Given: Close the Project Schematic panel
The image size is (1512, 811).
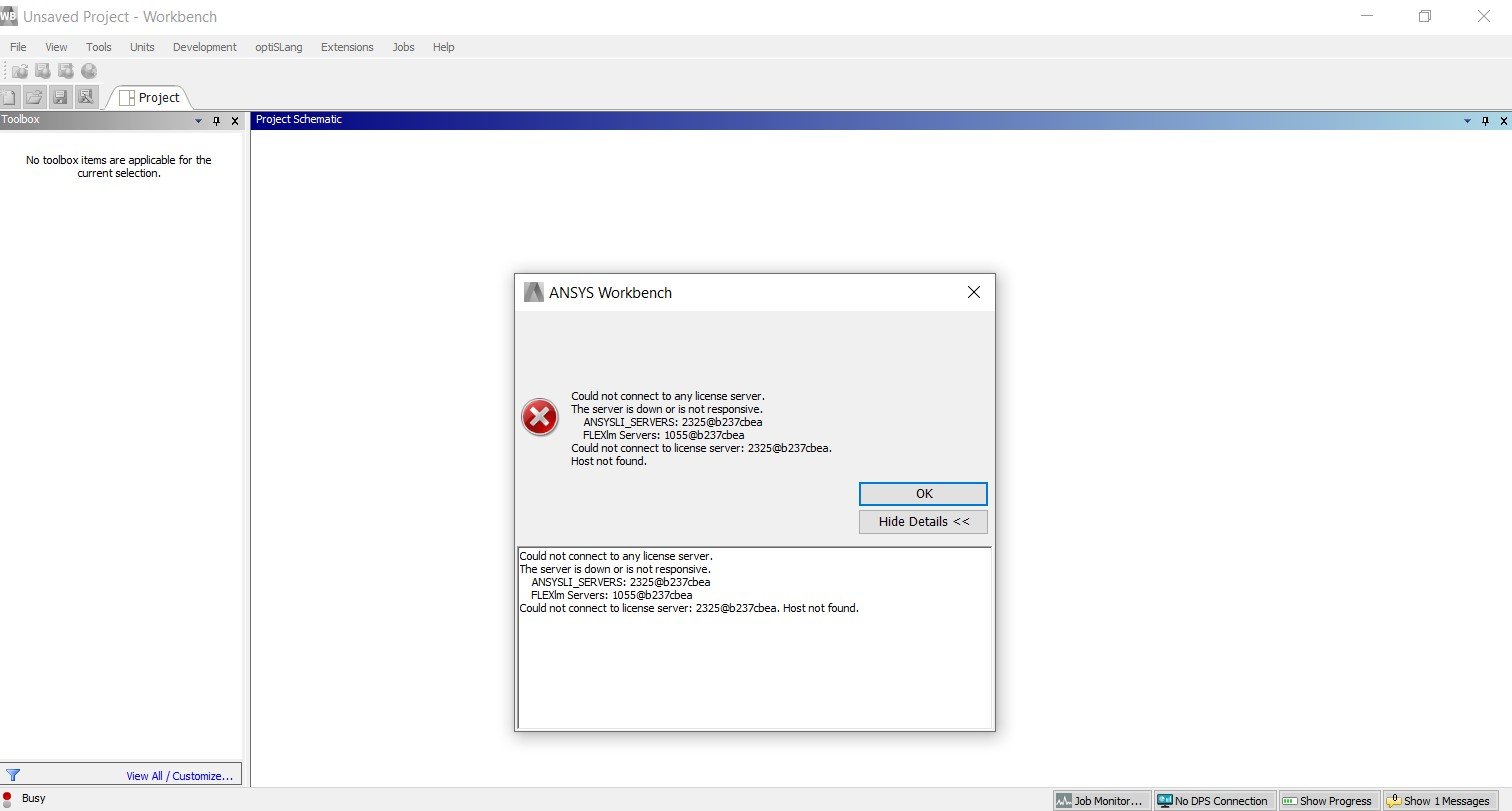Looking at the screenshot, I should [1502, 121].
